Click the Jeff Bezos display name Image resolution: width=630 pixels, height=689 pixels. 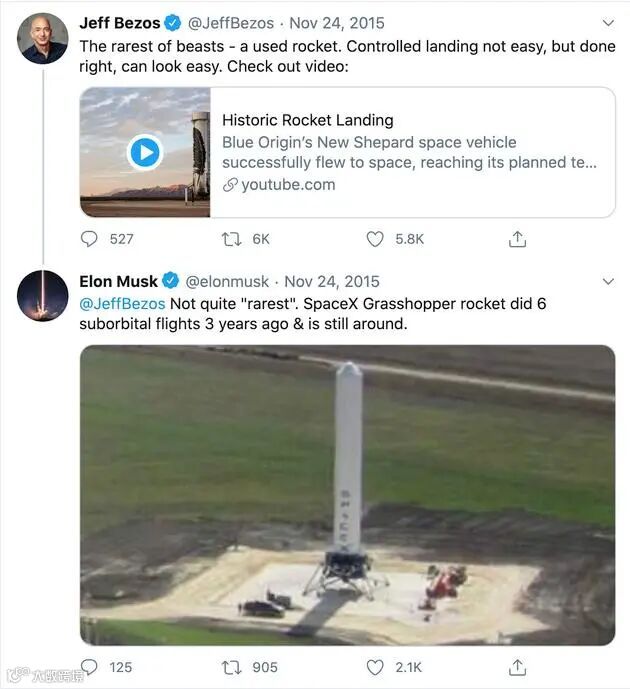(x=119, y=22)
